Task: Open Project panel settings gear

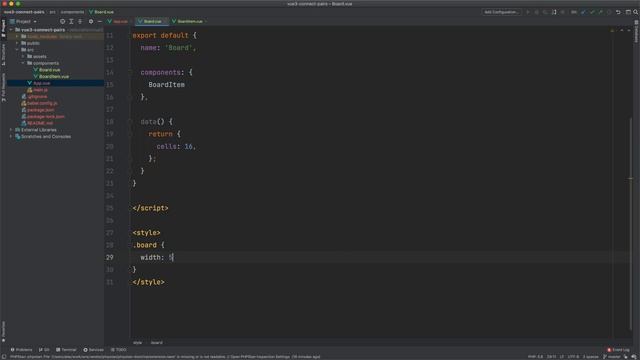Action: [x=91, y=21]
